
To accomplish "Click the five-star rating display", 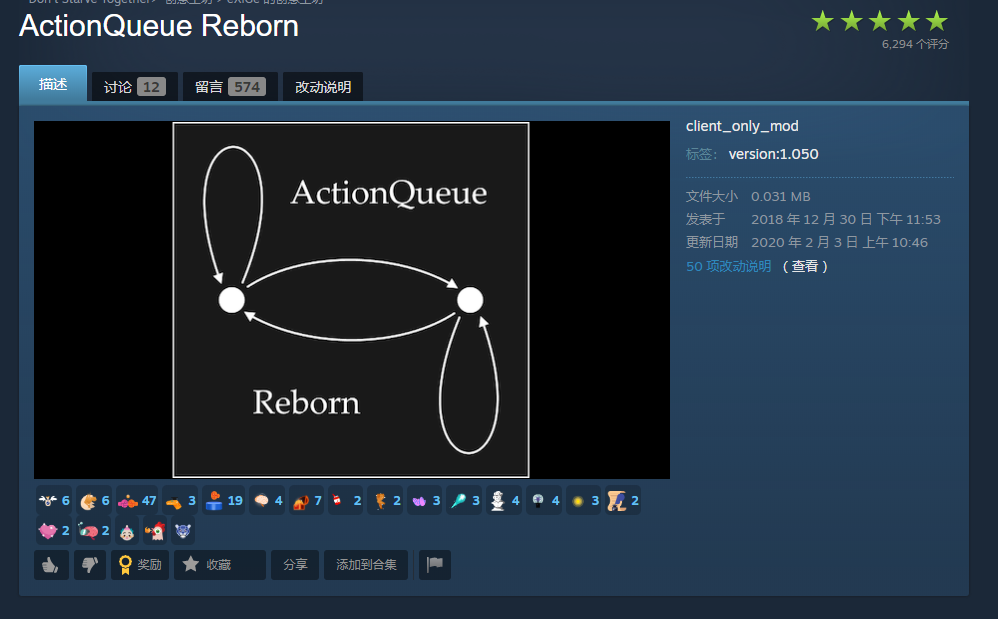I will [x=879, y=21].
